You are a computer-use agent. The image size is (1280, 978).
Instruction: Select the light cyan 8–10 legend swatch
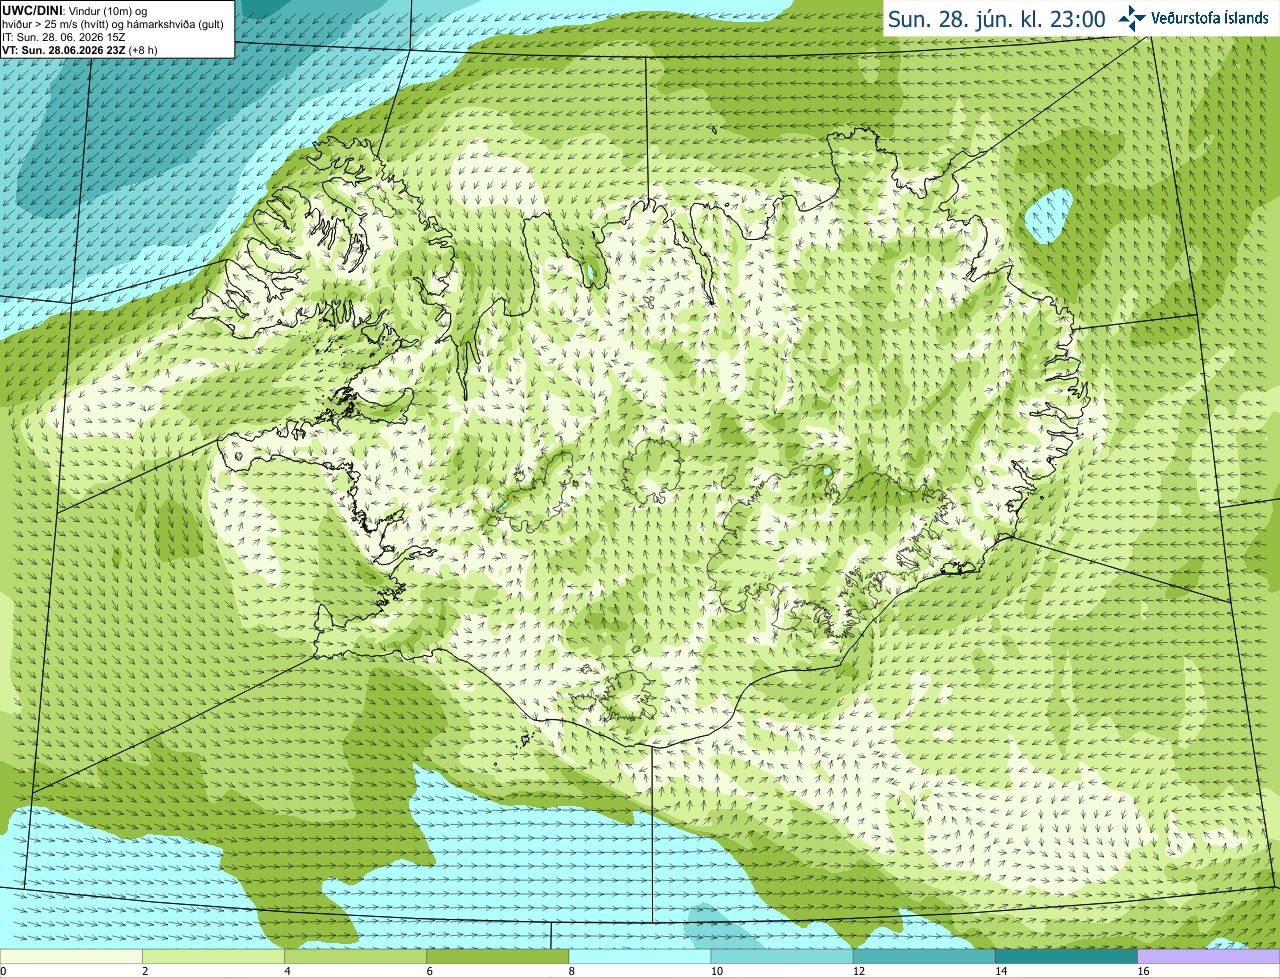click(x=640, y=956)
